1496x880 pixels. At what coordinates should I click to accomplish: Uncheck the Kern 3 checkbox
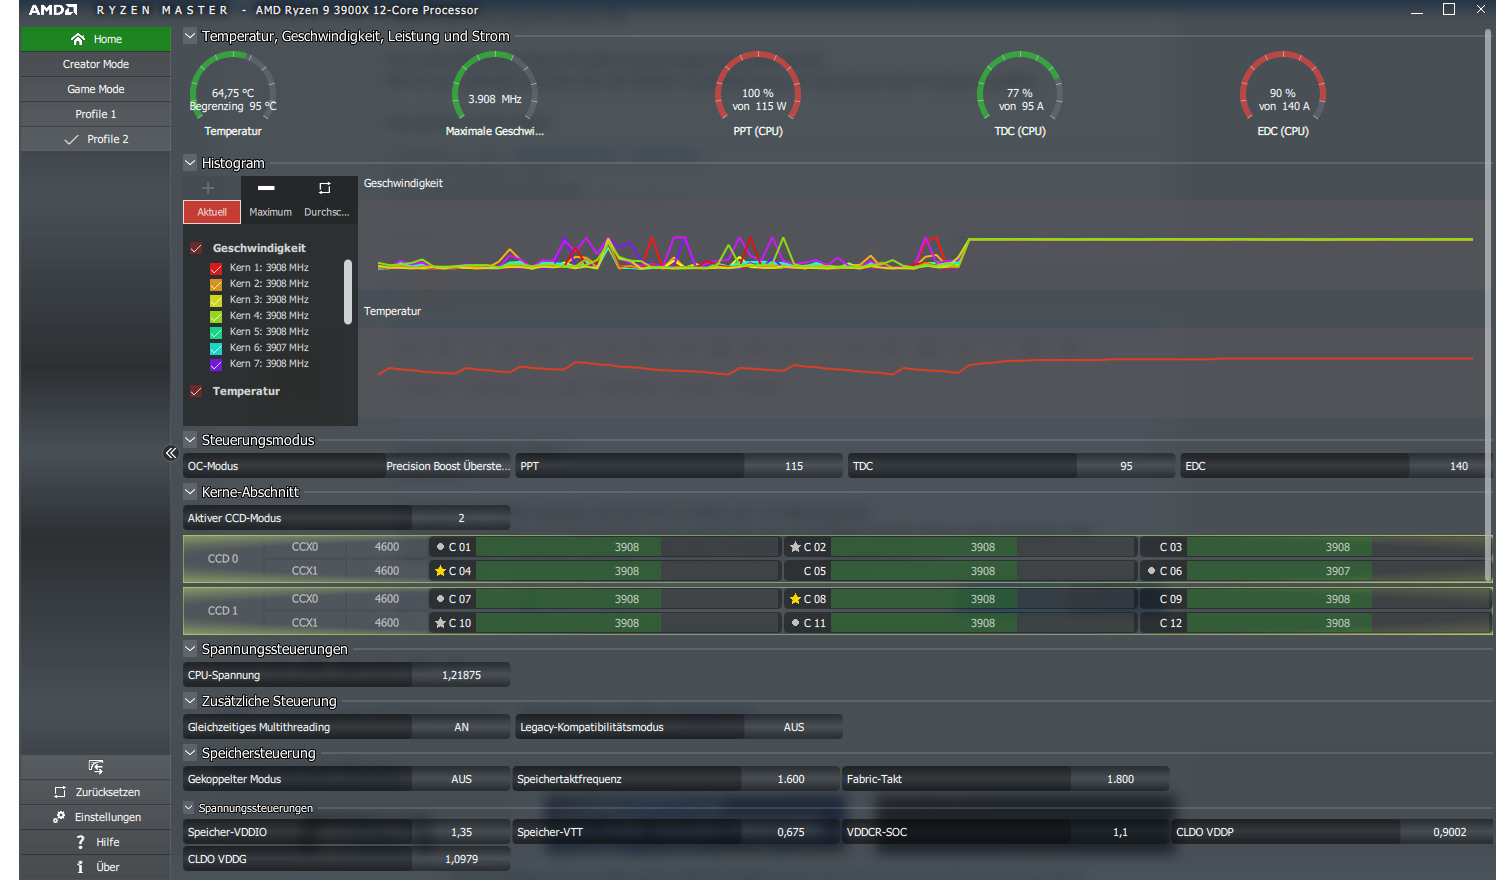coord(216,300)
